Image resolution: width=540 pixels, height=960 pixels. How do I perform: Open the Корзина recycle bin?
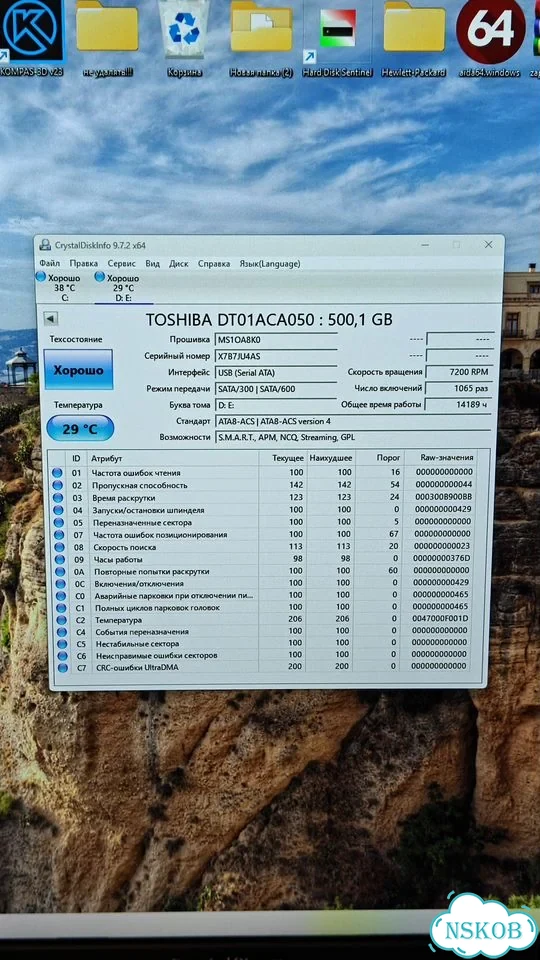tap(184, 39)
